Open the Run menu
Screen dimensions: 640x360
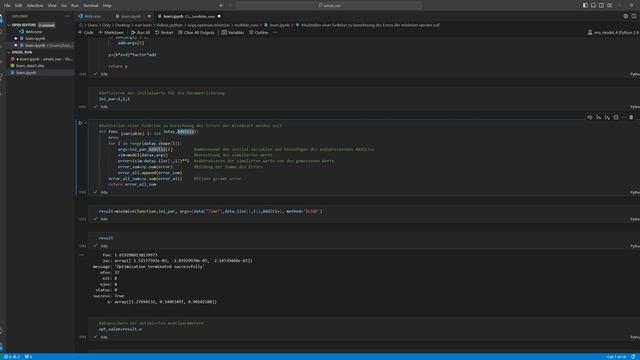(x=75, y=6)
